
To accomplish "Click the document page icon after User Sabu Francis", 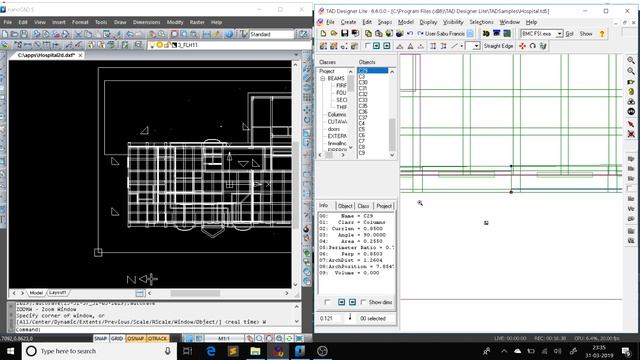I will 470,33.
